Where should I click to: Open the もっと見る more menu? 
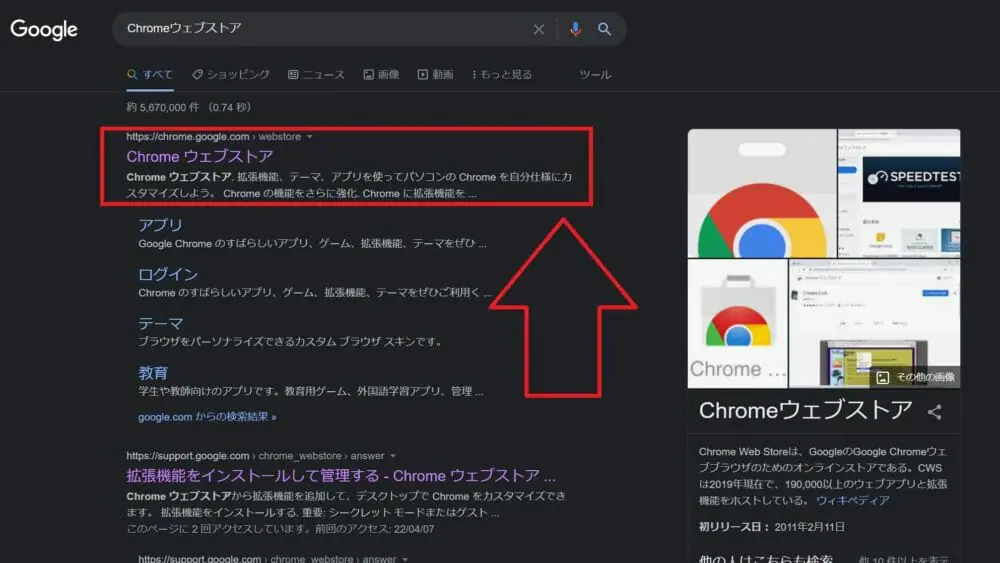[501, 75]
